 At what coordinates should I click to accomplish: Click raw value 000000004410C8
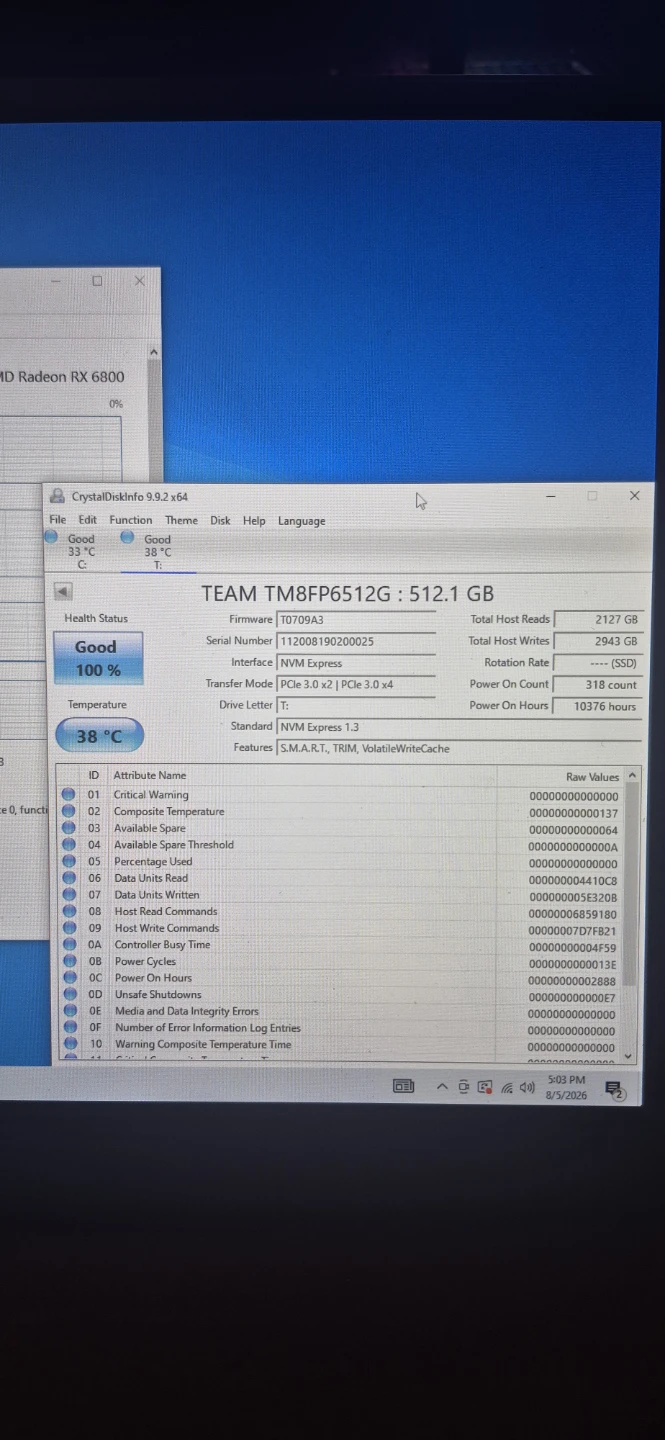tap(573, 880)
